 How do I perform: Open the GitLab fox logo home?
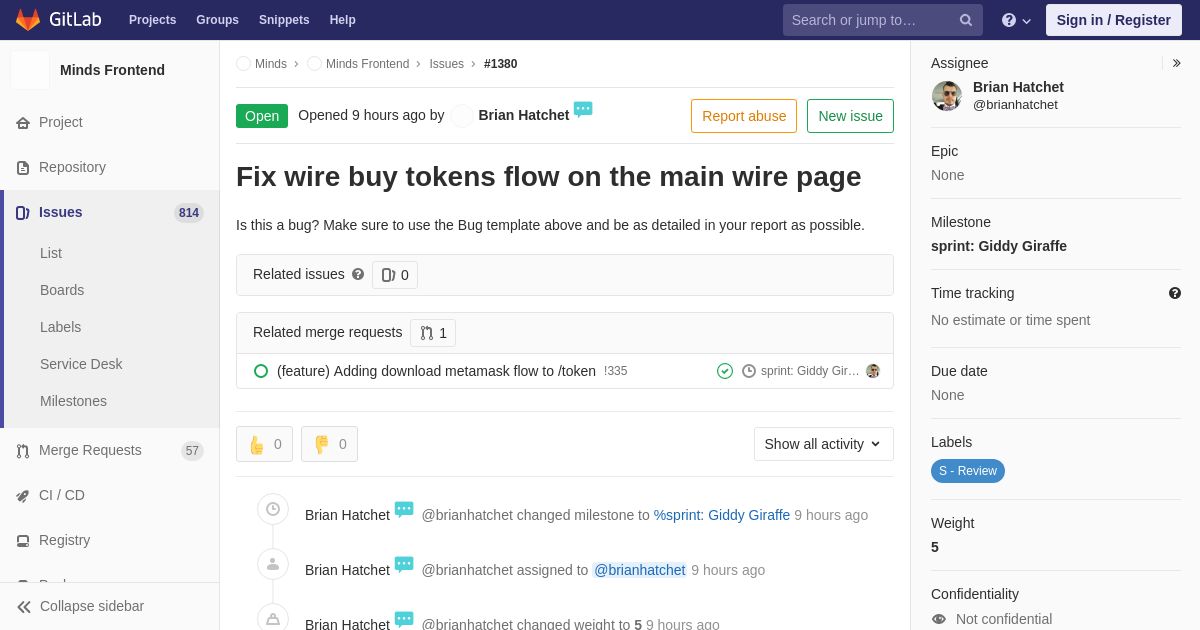click(28, 20)
